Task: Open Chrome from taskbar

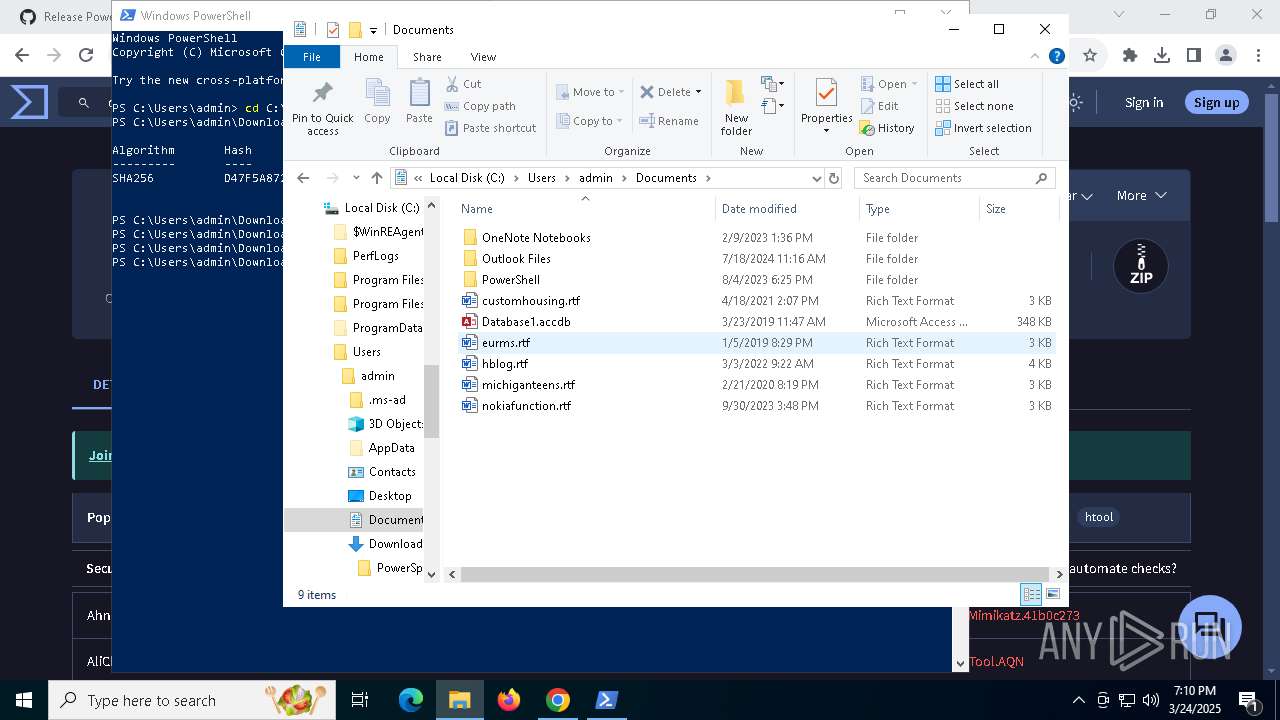Action: pyautogui.click(x=557, y=700)
